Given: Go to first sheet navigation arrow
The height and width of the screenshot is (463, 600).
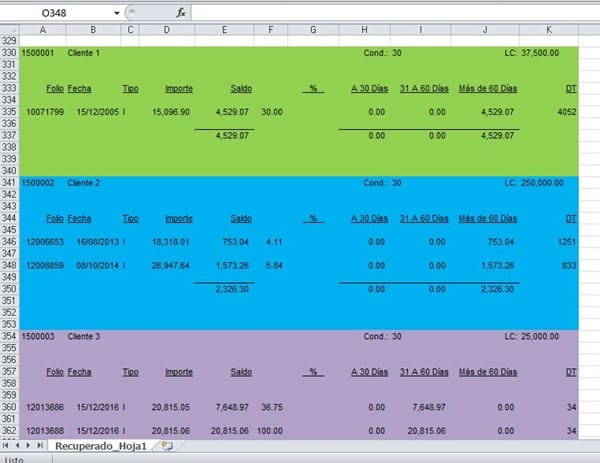Looking at the screenshot, I should (5, 445).
